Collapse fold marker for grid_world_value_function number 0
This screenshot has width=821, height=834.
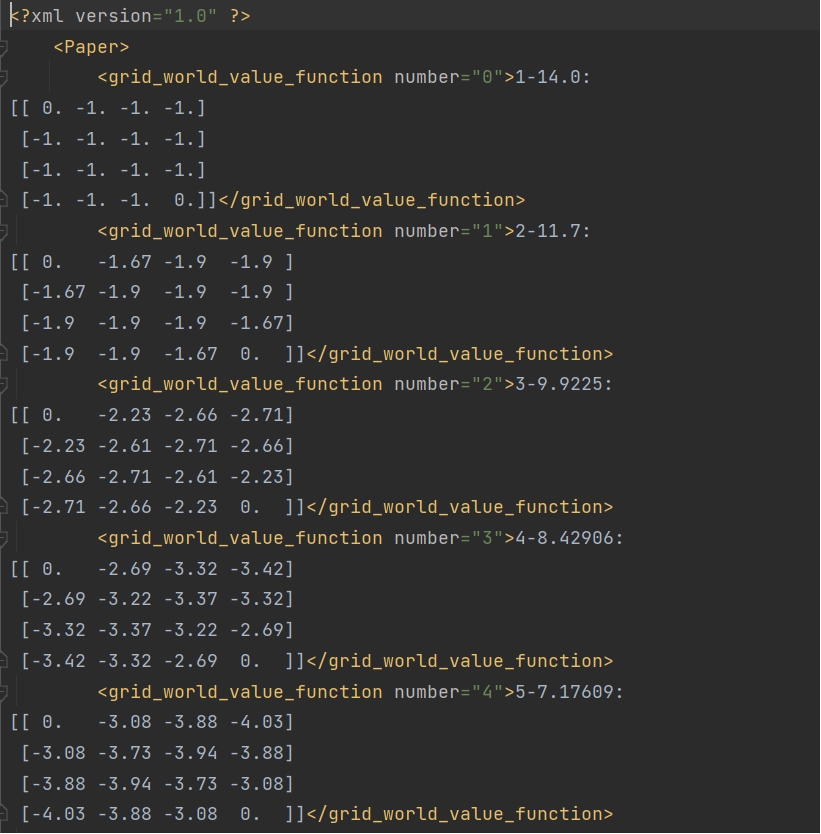pyautogui.click(x=4, y=77)
